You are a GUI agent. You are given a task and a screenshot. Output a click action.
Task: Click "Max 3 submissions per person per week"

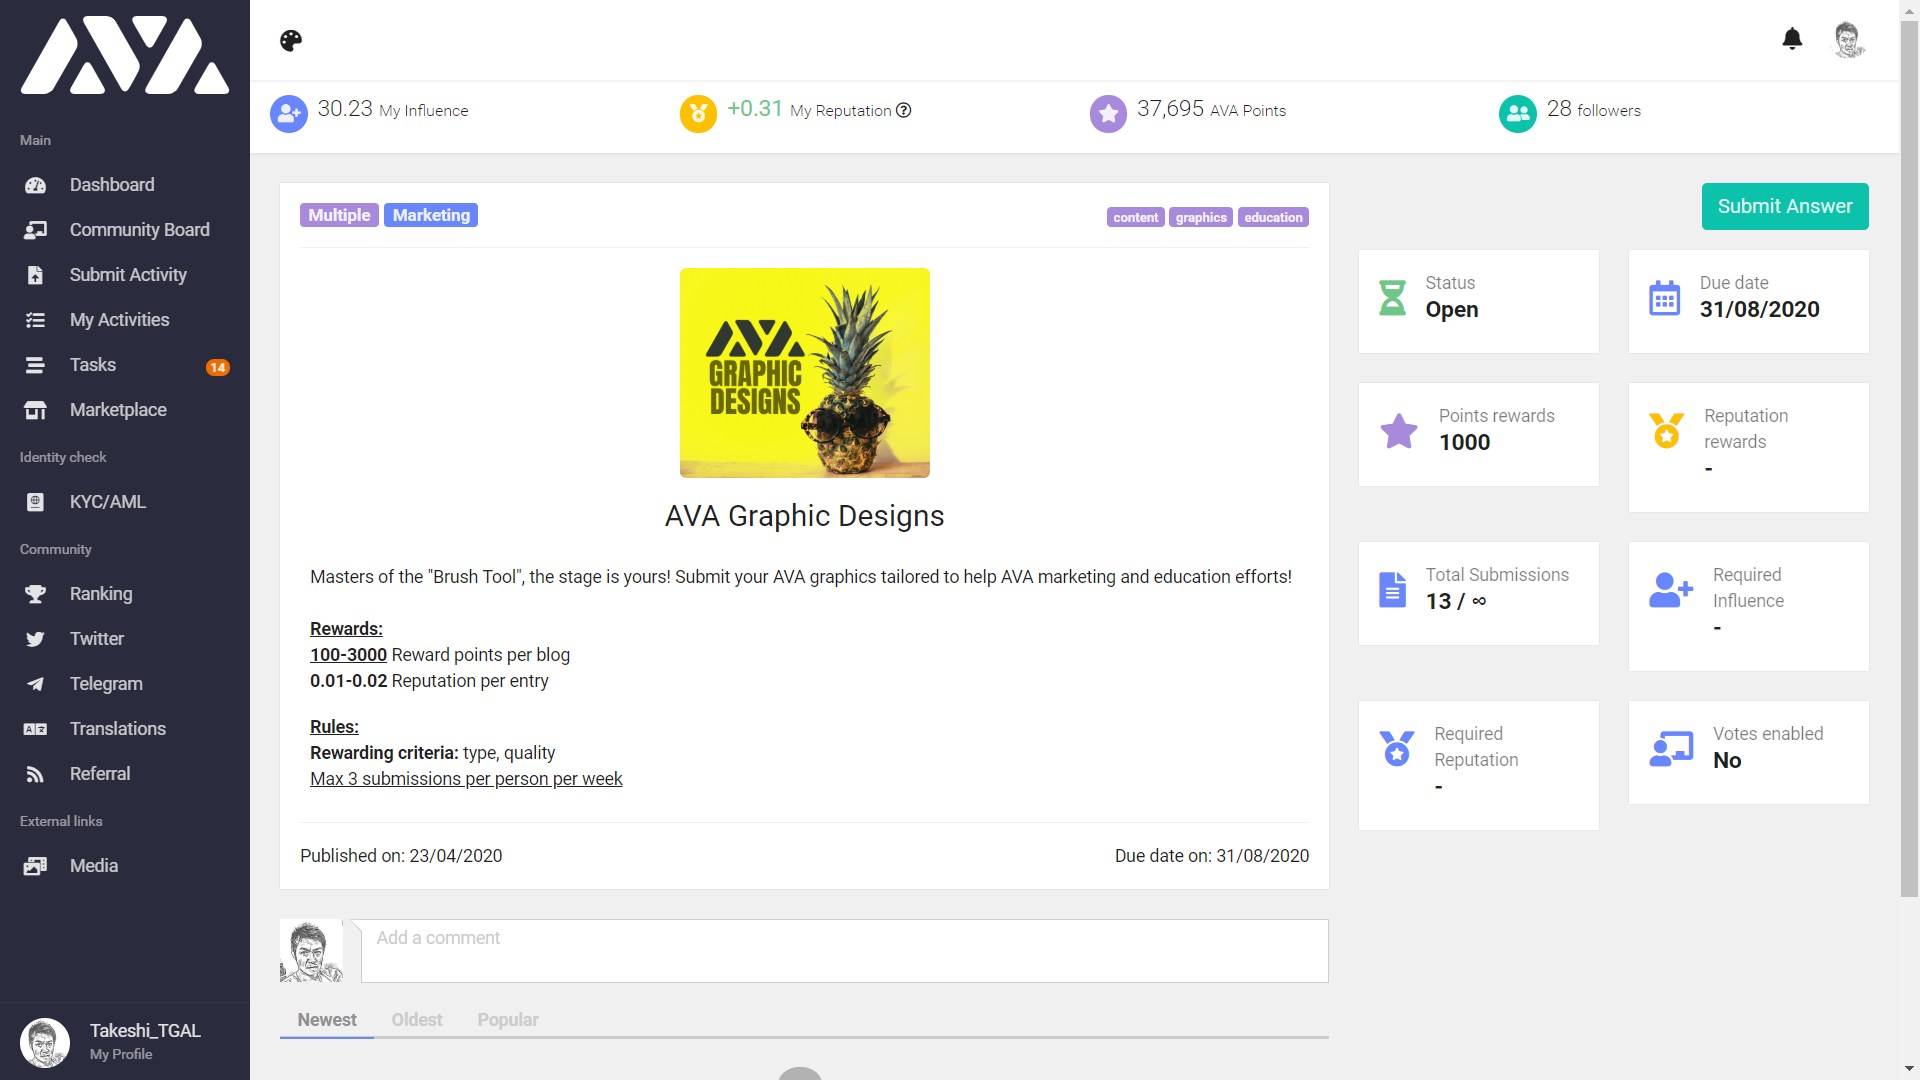(x=466, y=779)
